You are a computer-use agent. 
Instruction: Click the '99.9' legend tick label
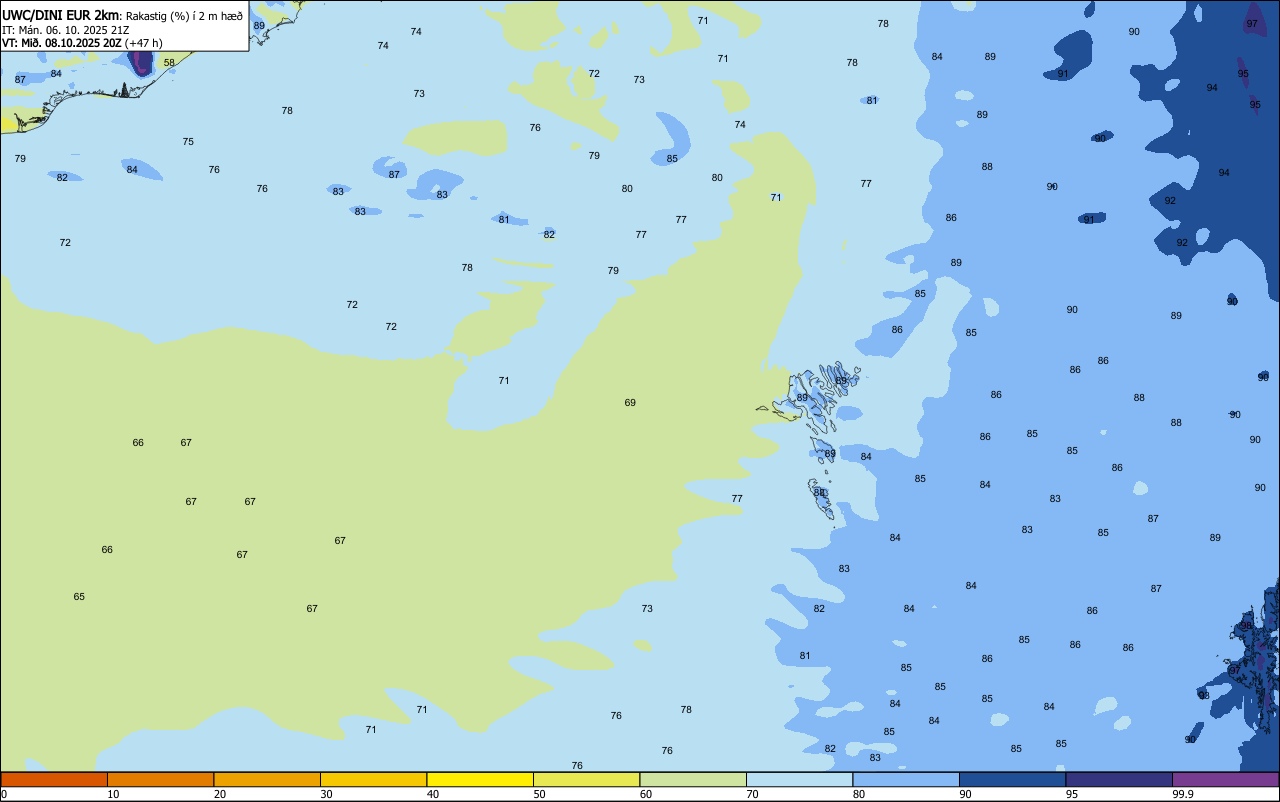1183,794
